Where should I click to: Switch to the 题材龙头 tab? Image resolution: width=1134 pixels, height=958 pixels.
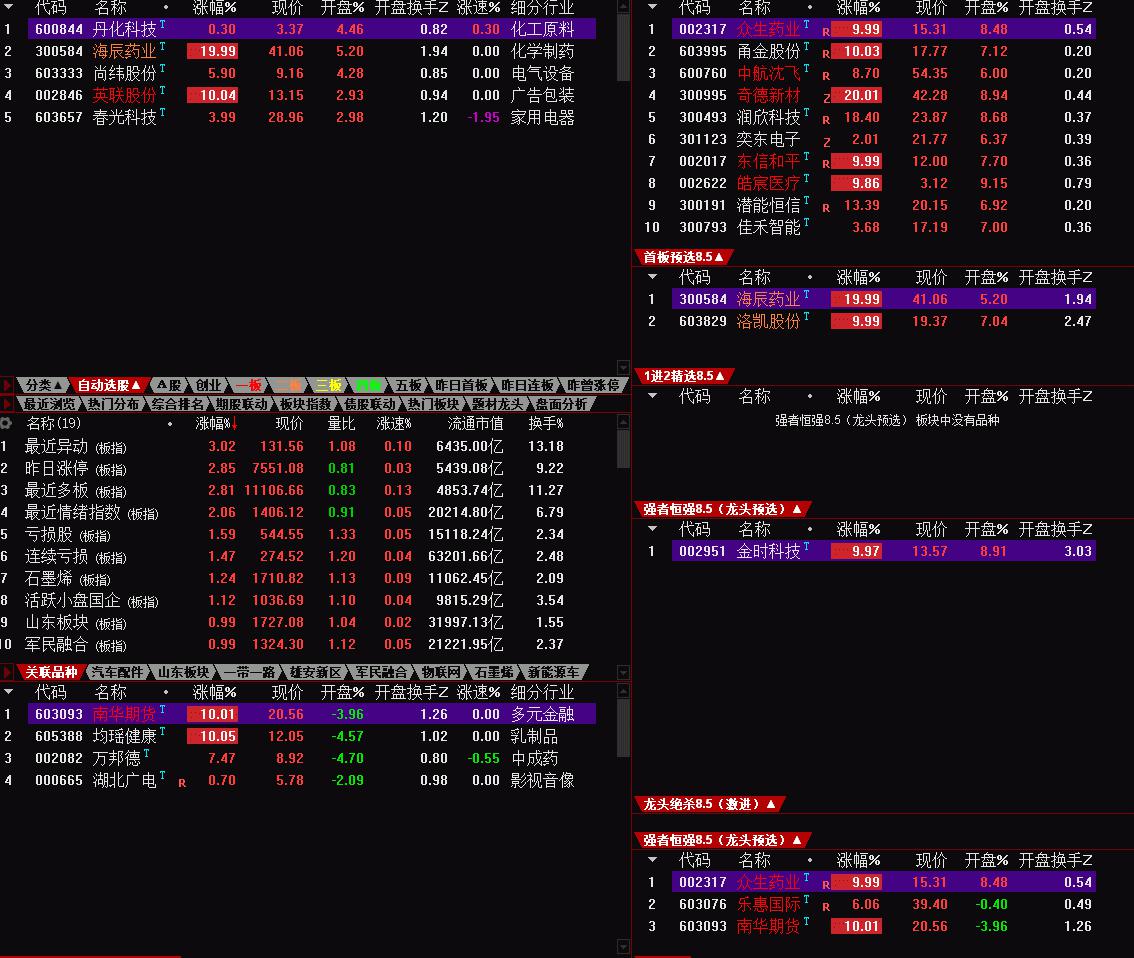497,404
